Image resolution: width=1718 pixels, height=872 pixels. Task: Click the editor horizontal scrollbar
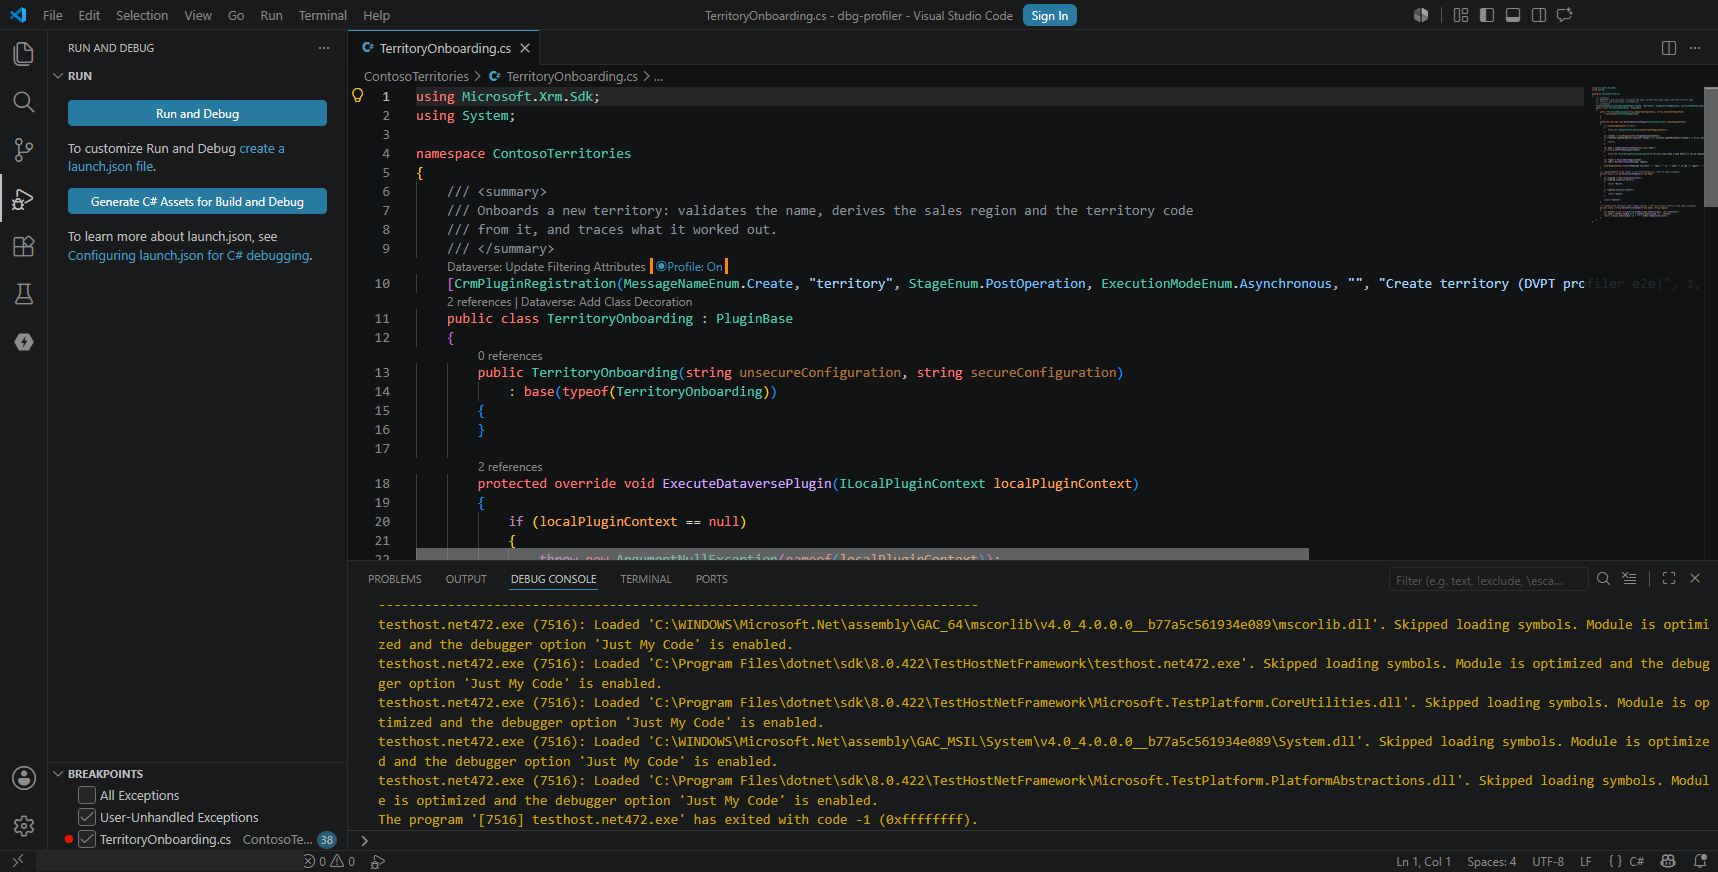click(862, 554)
